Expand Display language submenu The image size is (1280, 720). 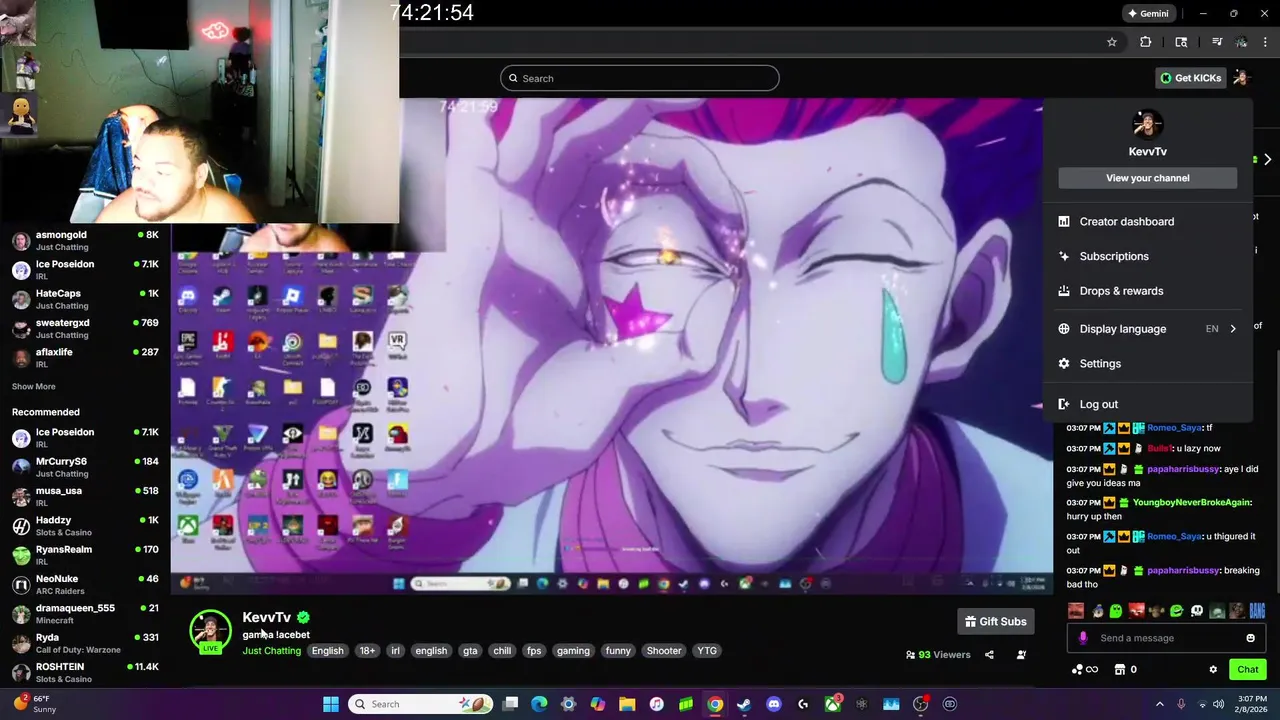pos(1148,329)
